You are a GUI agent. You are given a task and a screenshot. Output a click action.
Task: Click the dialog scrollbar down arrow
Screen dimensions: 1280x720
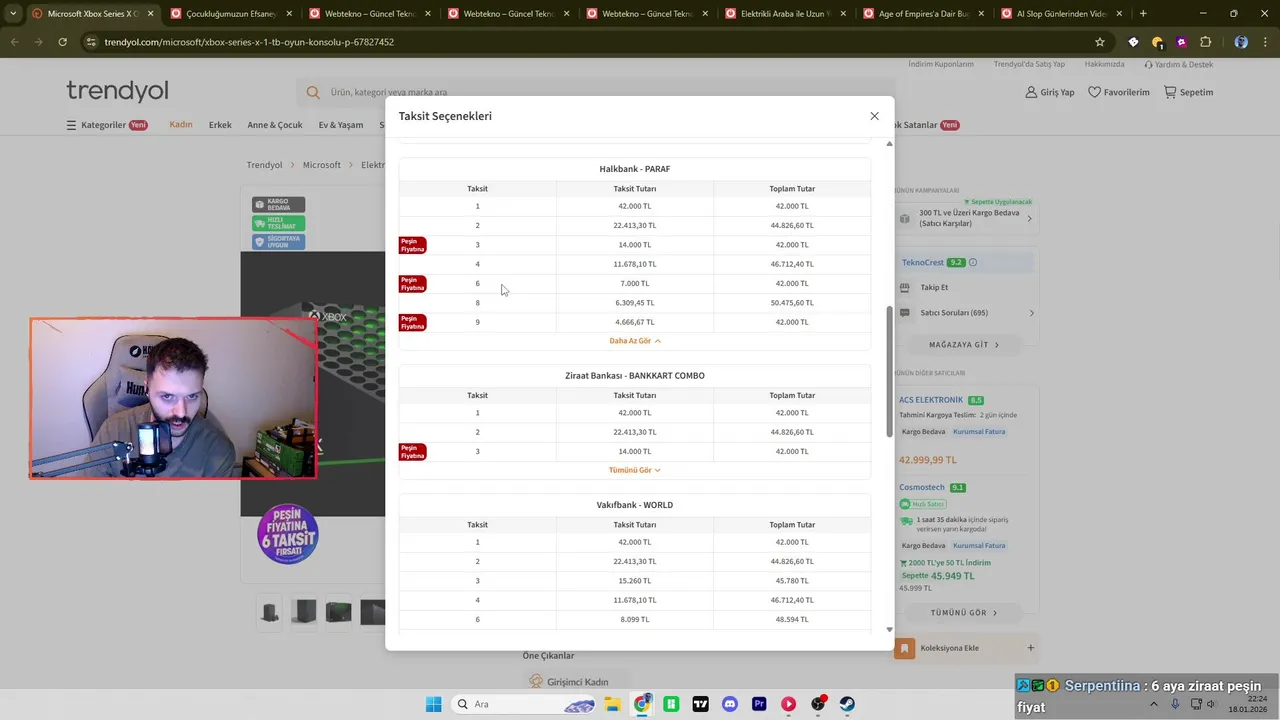click(x=889, y=629)
